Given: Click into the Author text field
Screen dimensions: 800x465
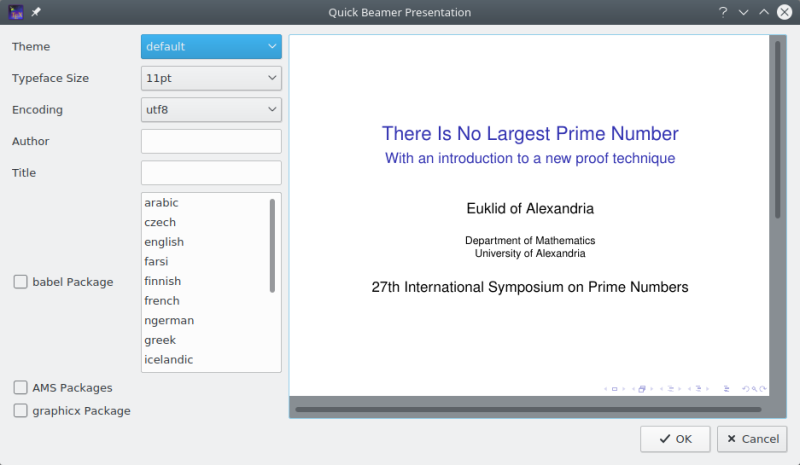Looking at the screenshot, I should (211, 141).
